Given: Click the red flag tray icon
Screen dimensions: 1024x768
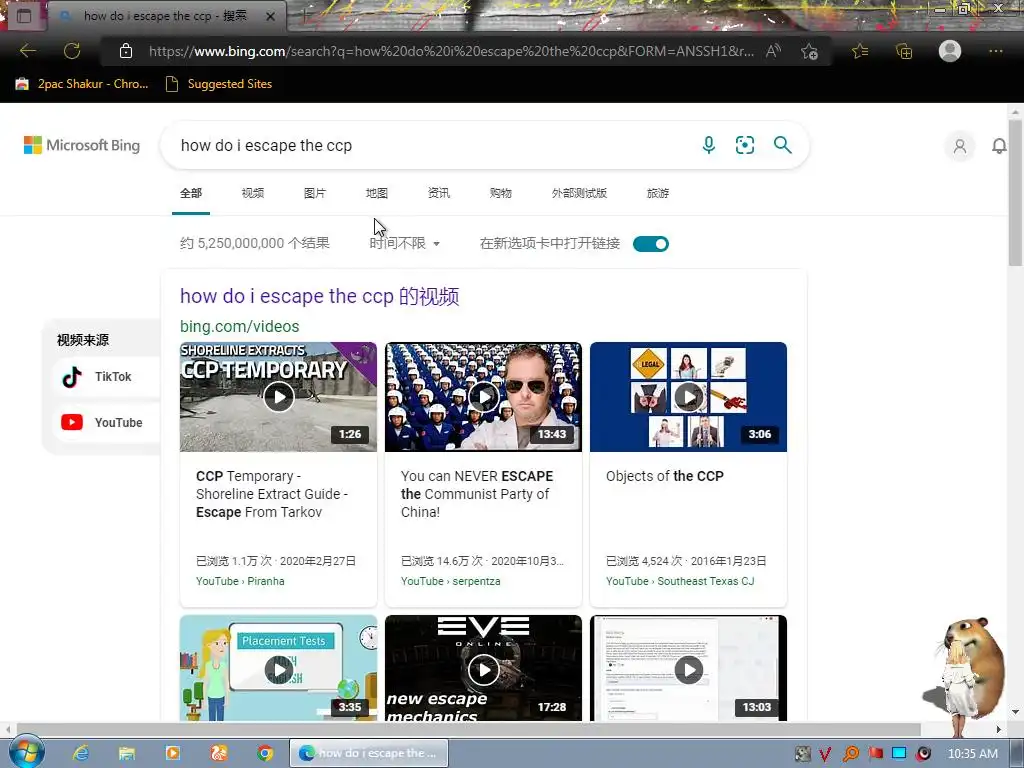Looking at the screenshot, I should click(875, 754).
